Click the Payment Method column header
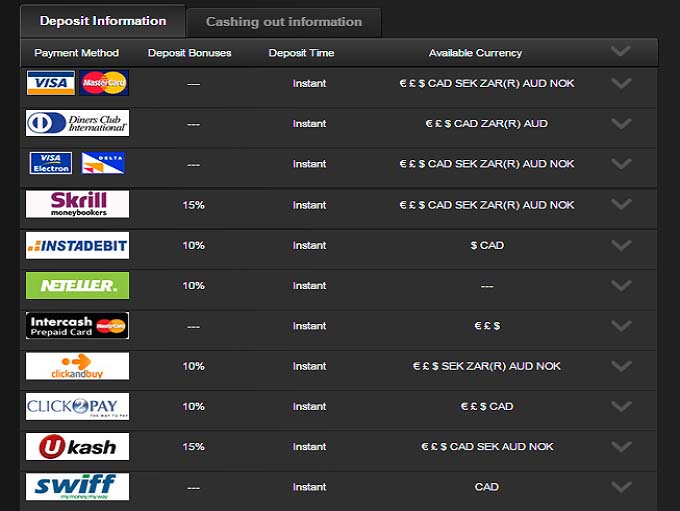 coord(76,53)
